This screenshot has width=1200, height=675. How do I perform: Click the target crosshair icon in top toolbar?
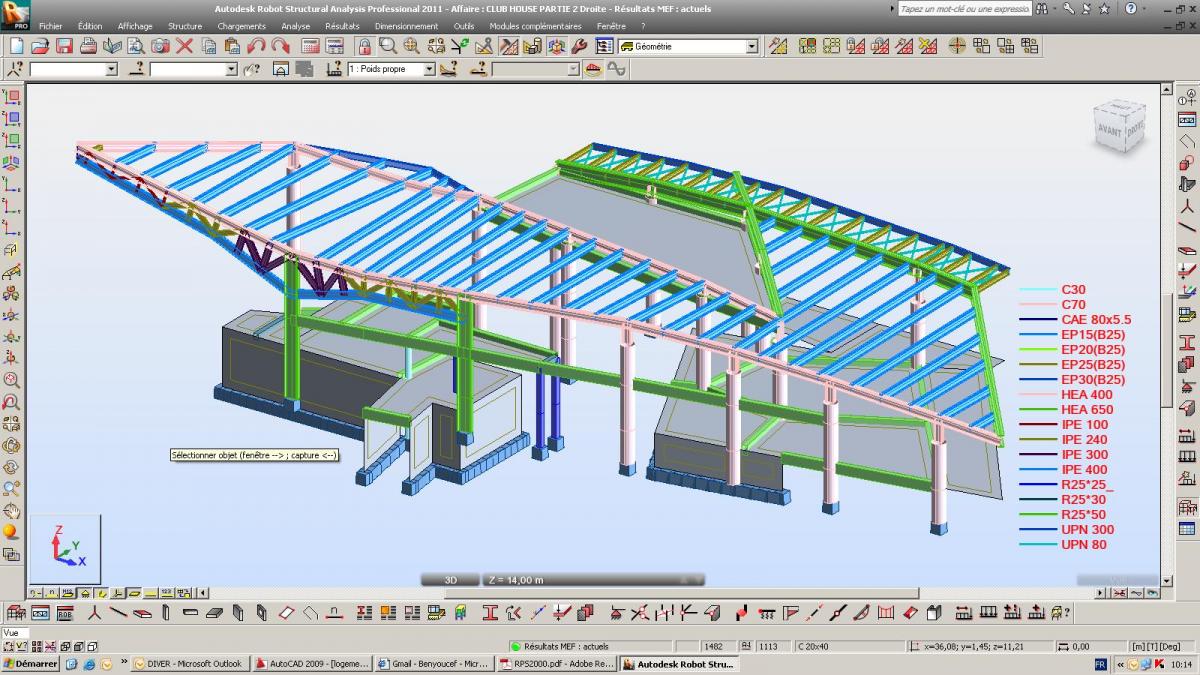coord(957,46)
